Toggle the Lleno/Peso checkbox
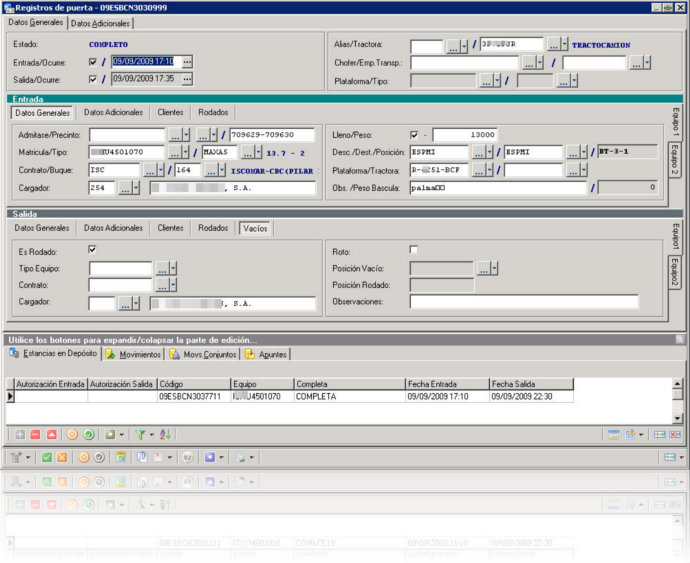690x563 pixels. (x=414, y=135)
